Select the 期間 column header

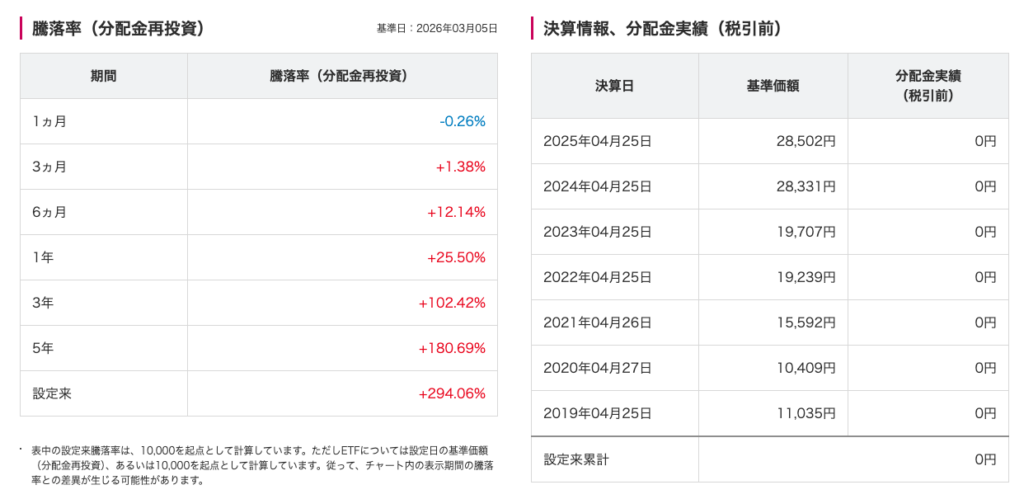(103, 76)
